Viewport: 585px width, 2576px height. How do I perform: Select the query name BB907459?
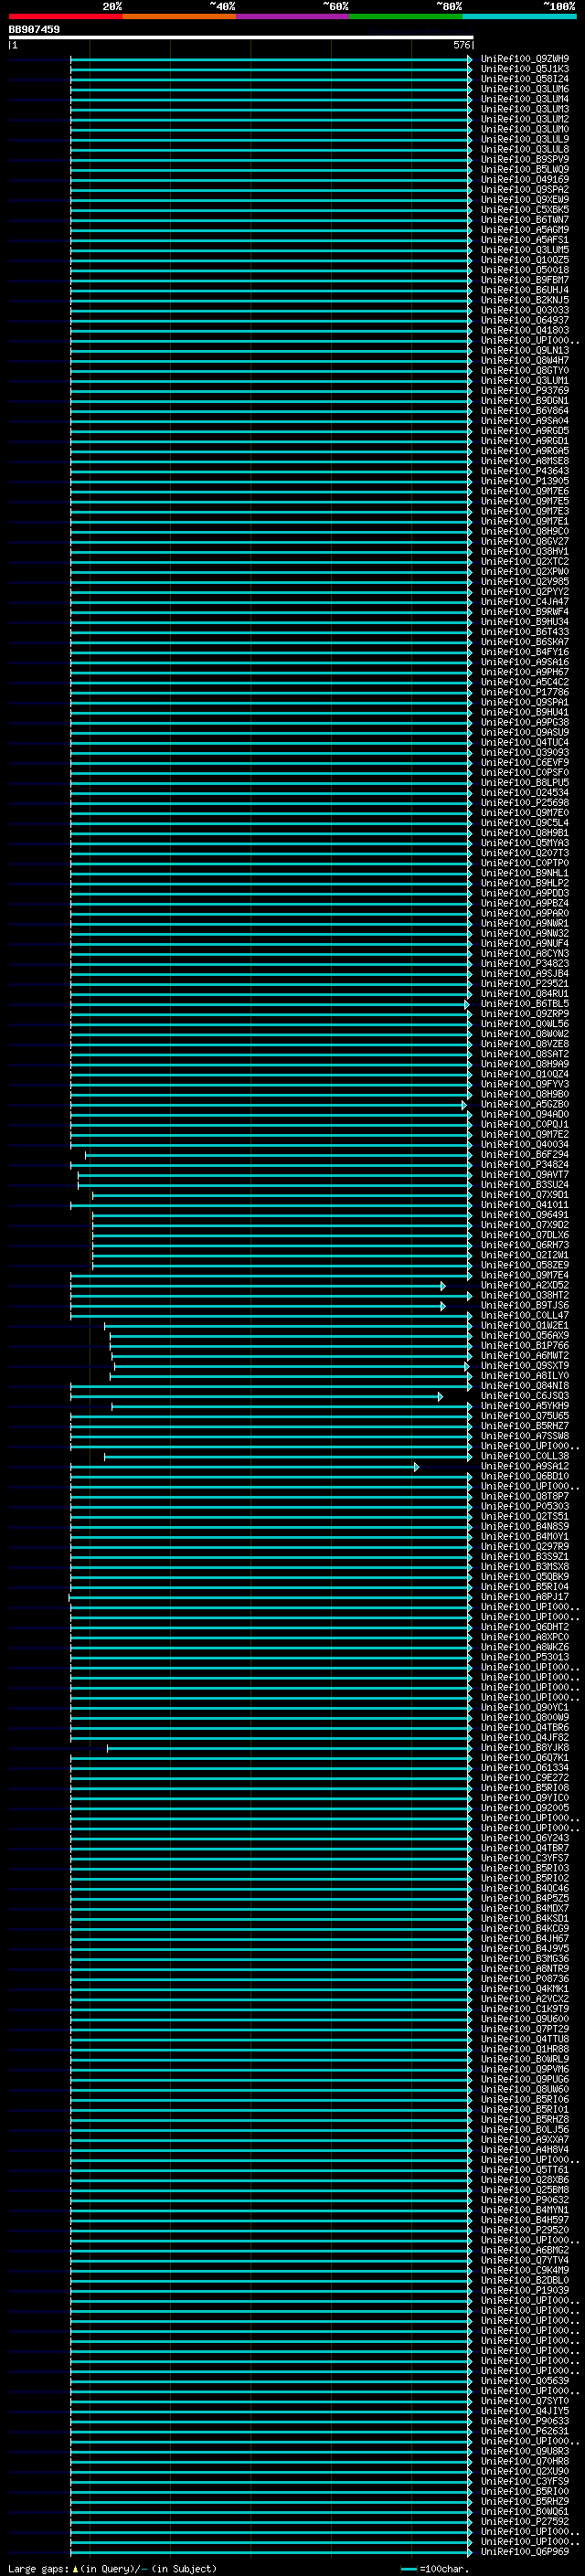34,29
